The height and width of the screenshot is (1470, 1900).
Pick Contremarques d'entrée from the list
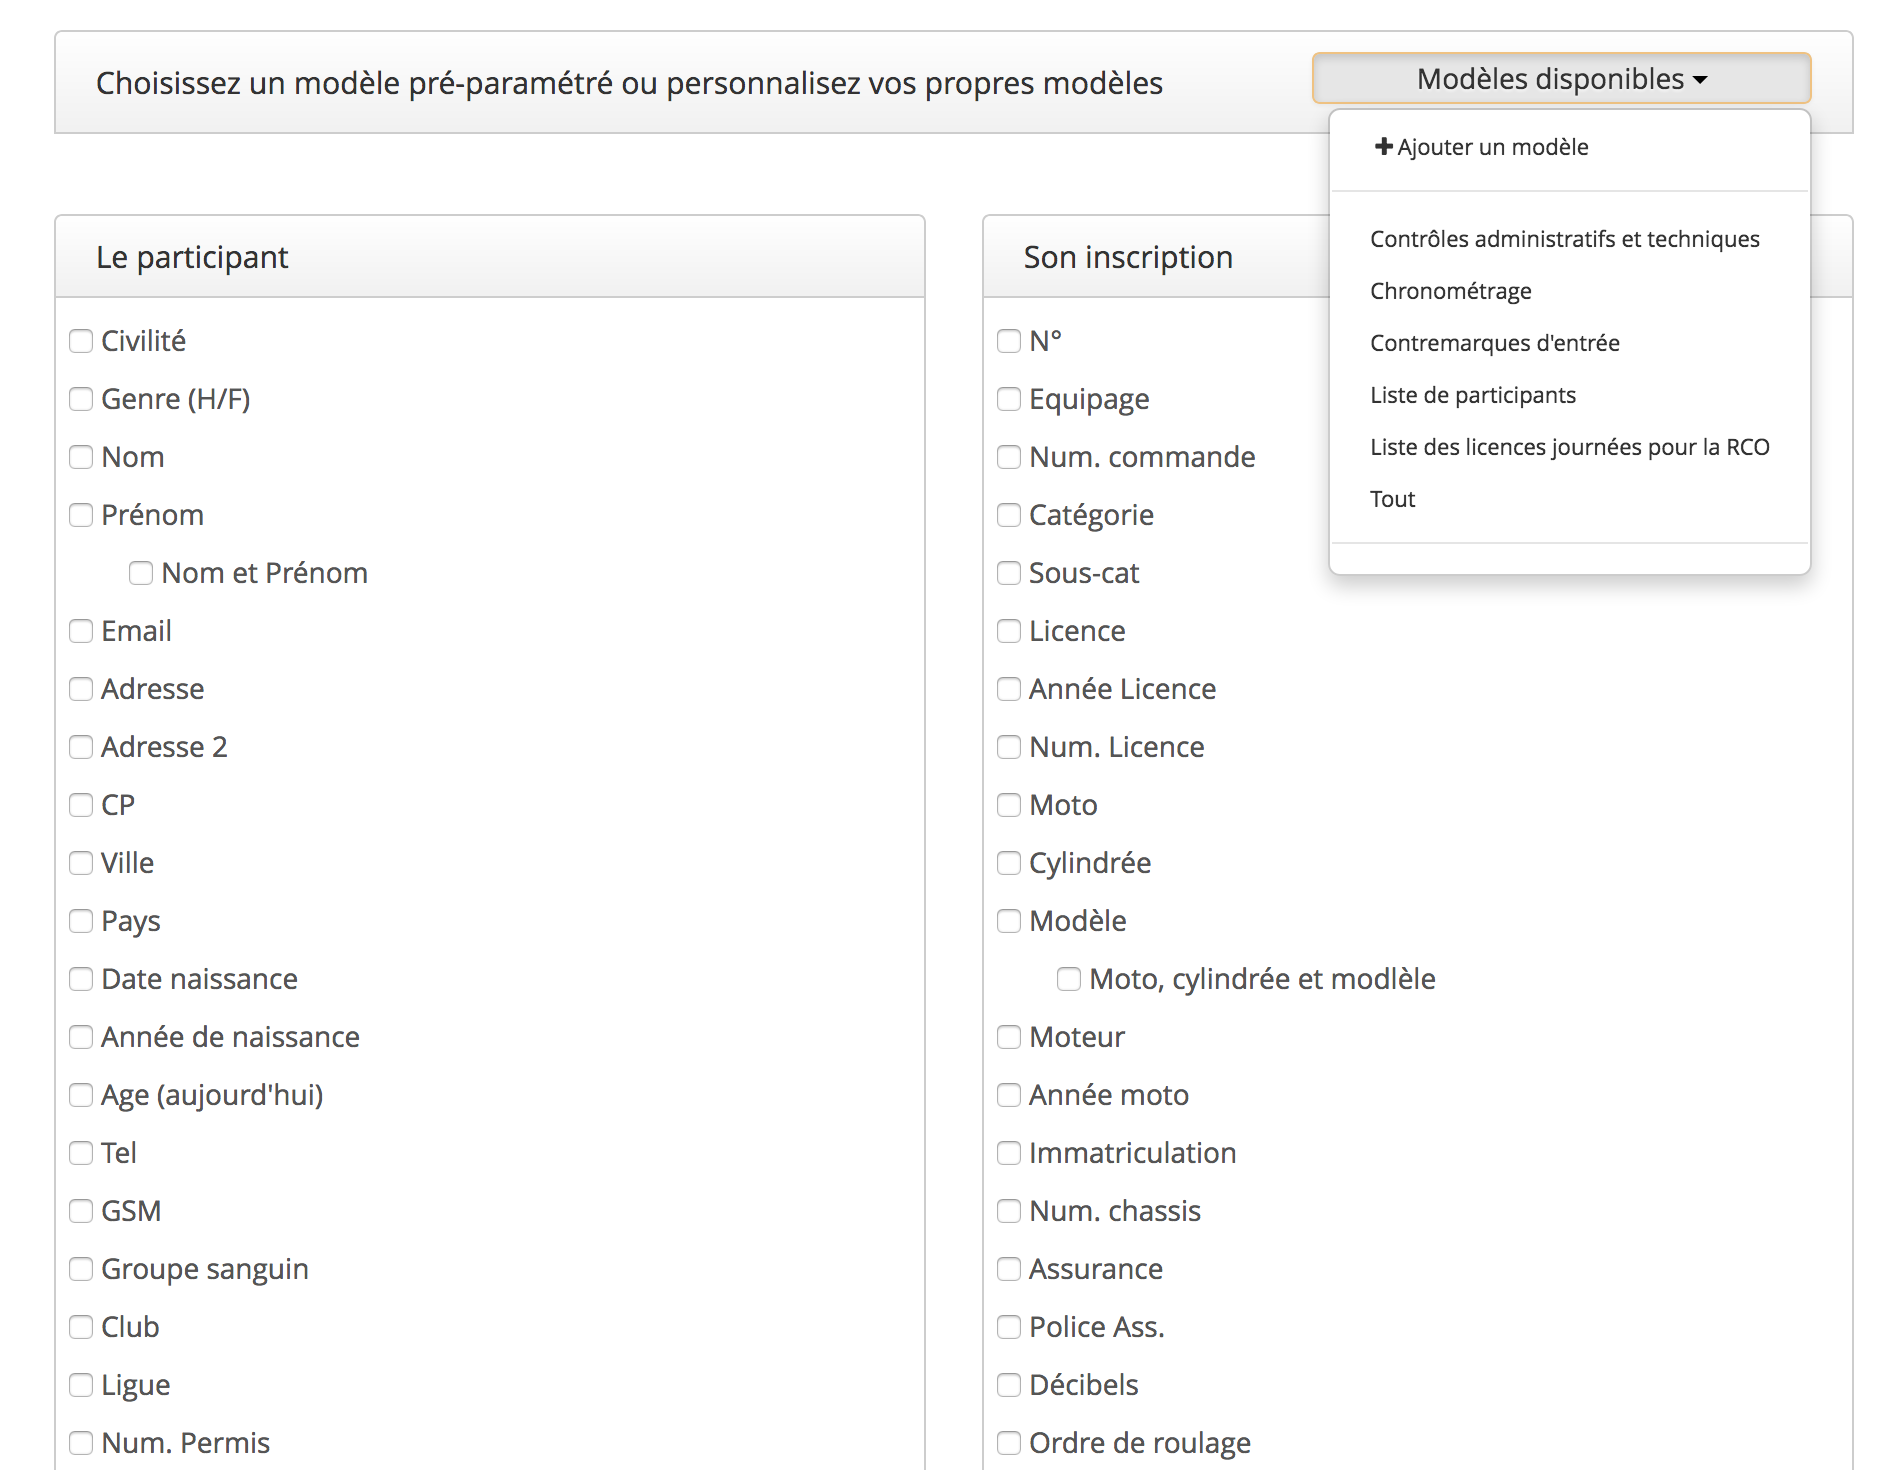[1494, 343]
